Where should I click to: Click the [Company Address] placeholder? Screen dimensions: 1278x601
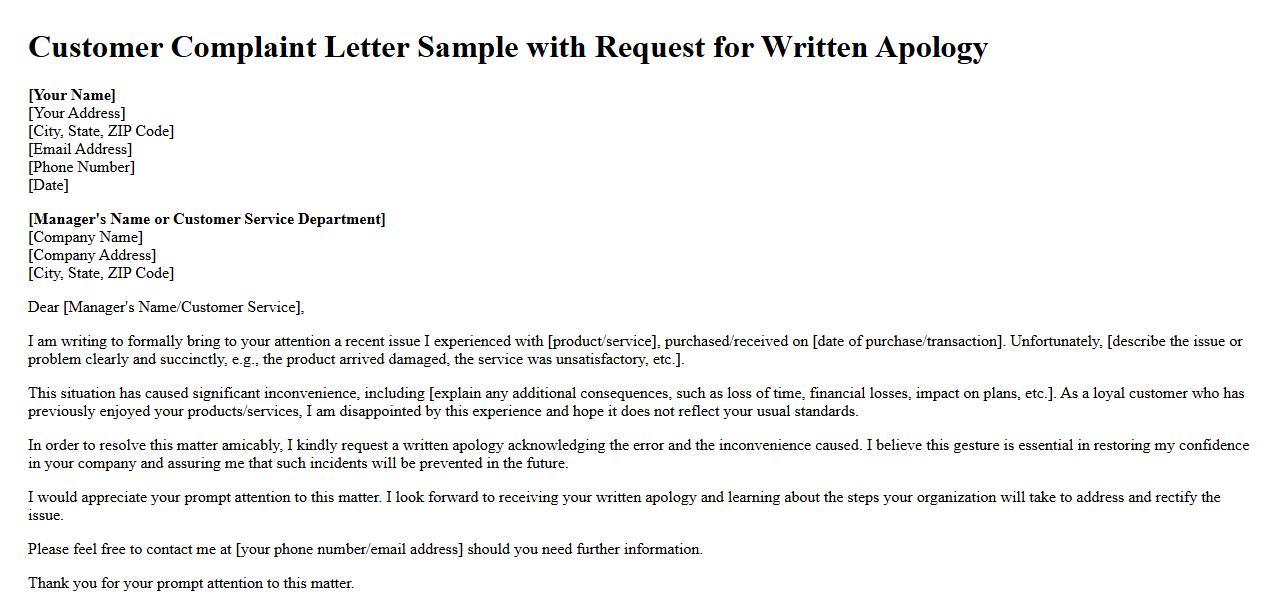click(x=92, y=256)
